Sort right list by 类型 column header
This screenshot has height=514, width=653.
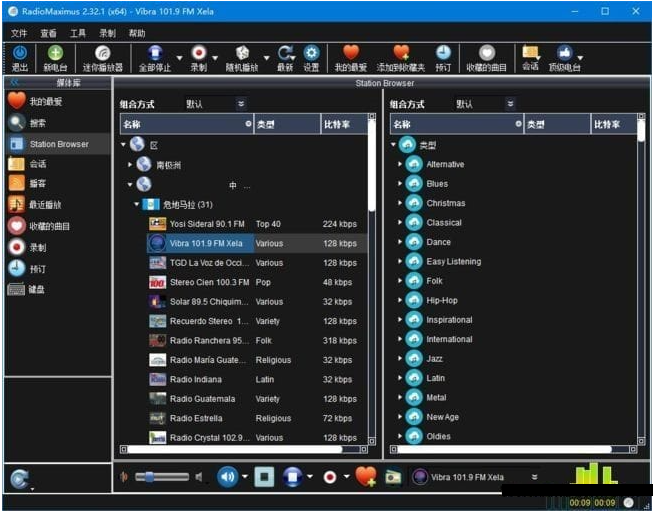[x=557, y=124]
